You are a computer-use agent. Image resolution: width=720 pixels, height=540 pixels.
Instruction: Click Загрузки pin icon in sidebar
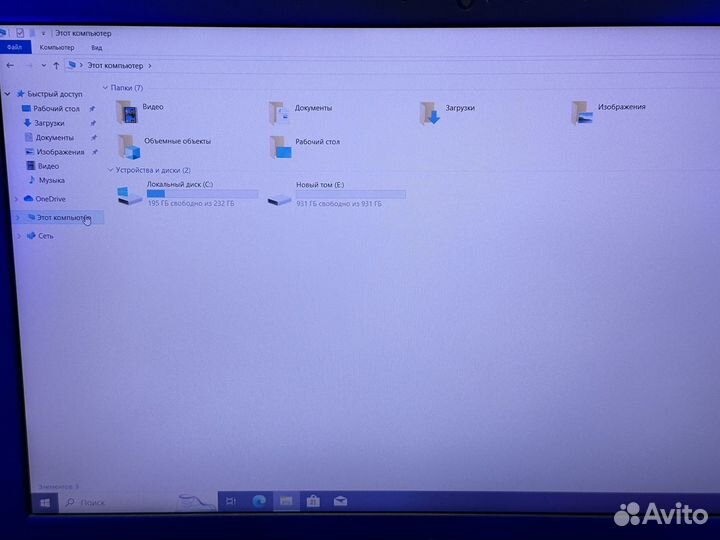(93, 123)
